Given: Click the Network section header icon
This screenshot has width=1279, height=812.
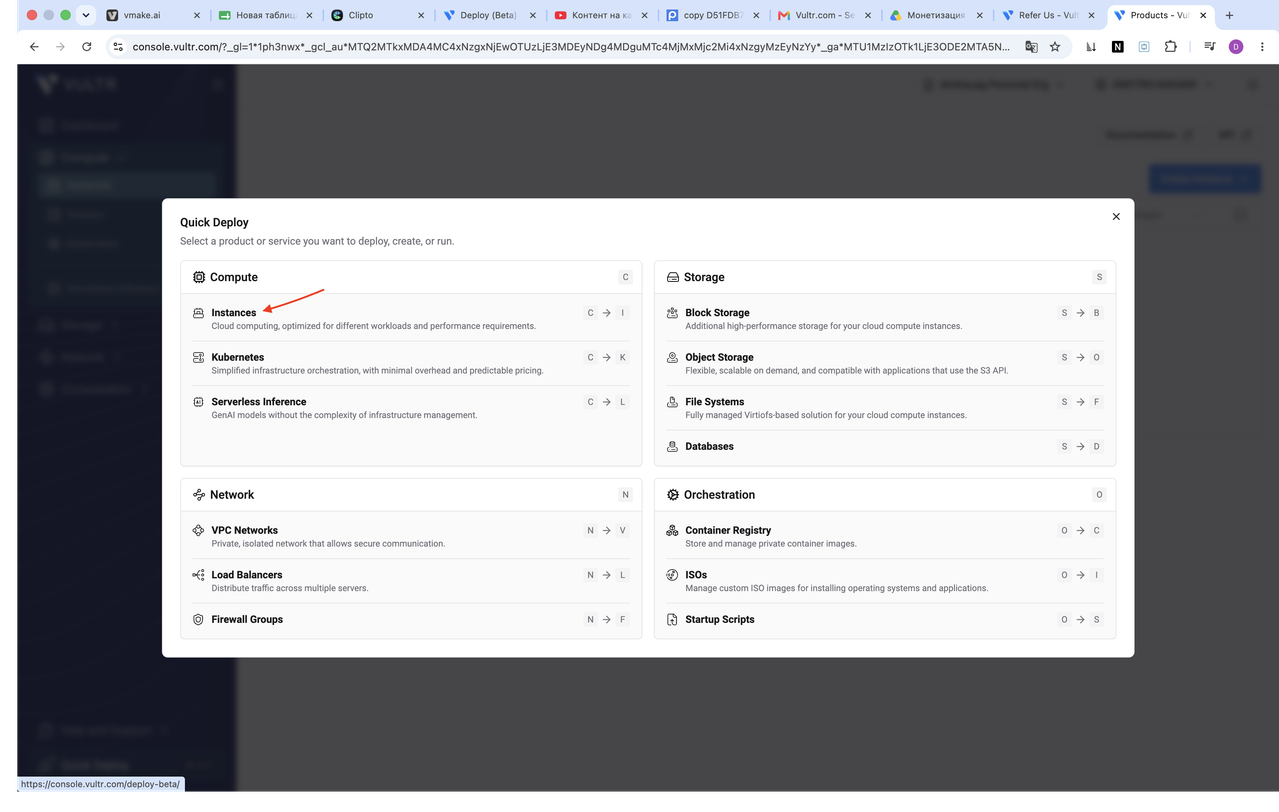Looking at the screenshot, I should pos(199,495).
